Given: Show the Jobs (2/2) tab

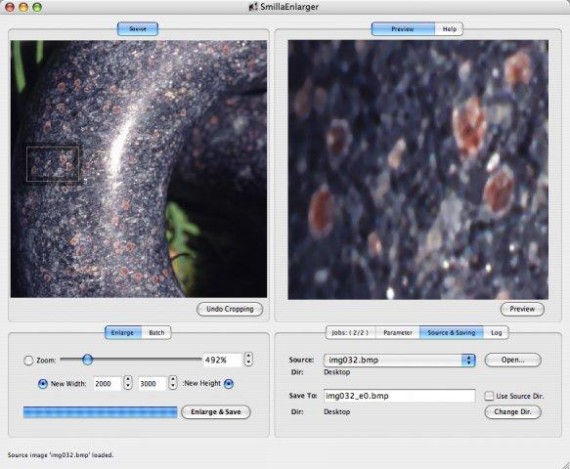Looking at the screenshot, I should click(x=350, y=333).
